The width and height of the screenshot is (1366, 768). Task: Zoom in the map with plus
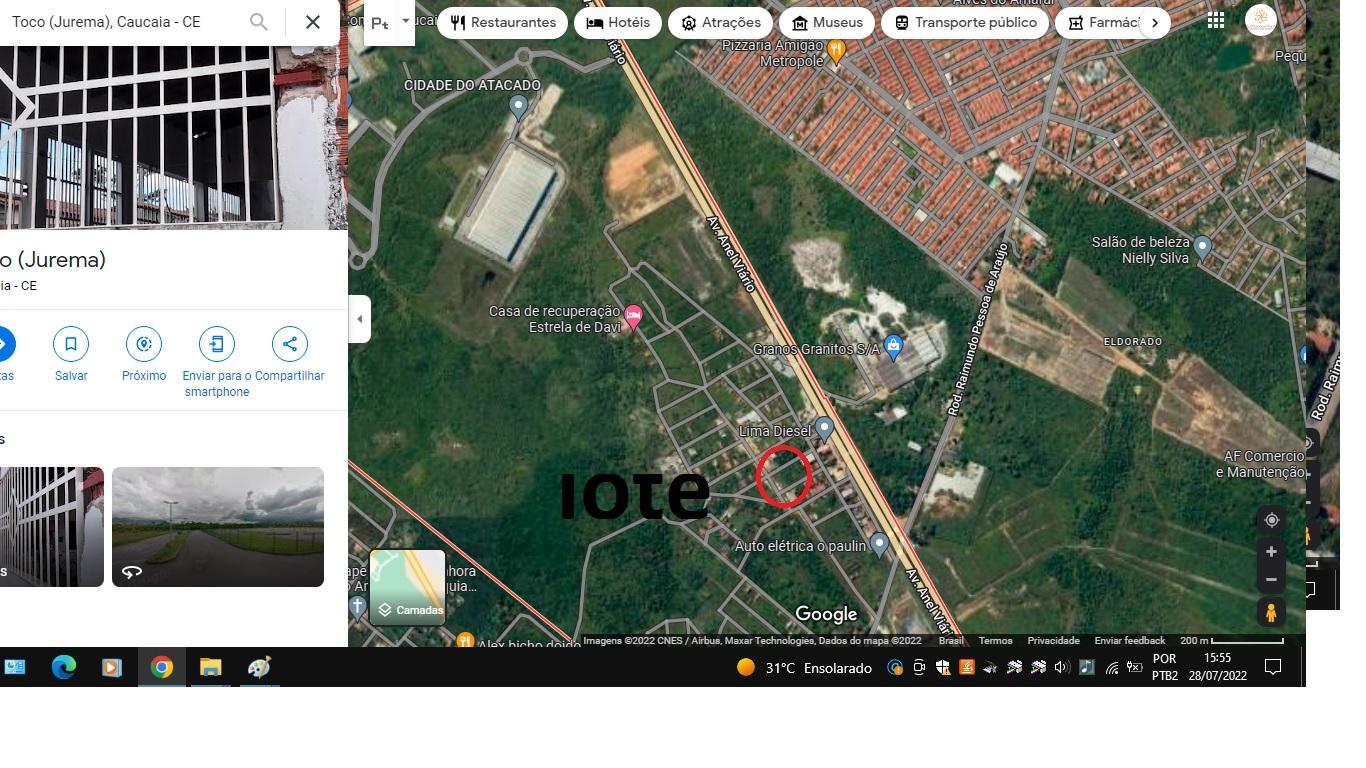click(1271, 552)
